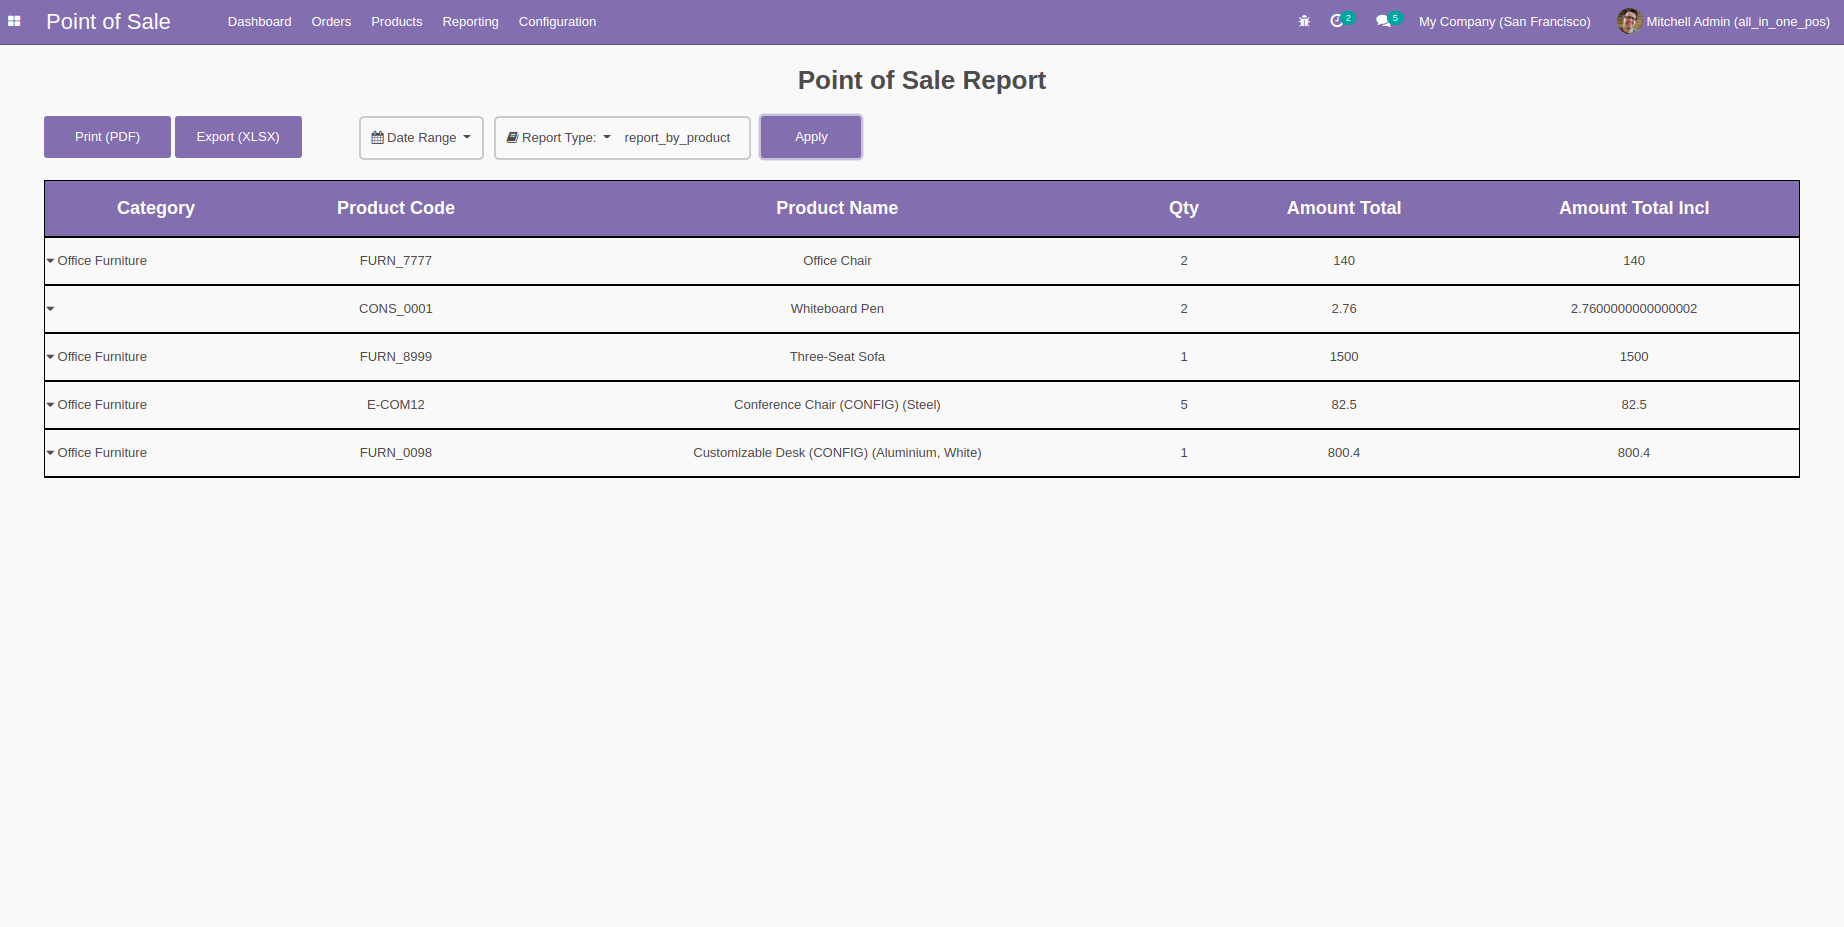
Task: Expand the Three-Seat Sofa row caret
Action: pyautogui.click(x=50, y=357)
